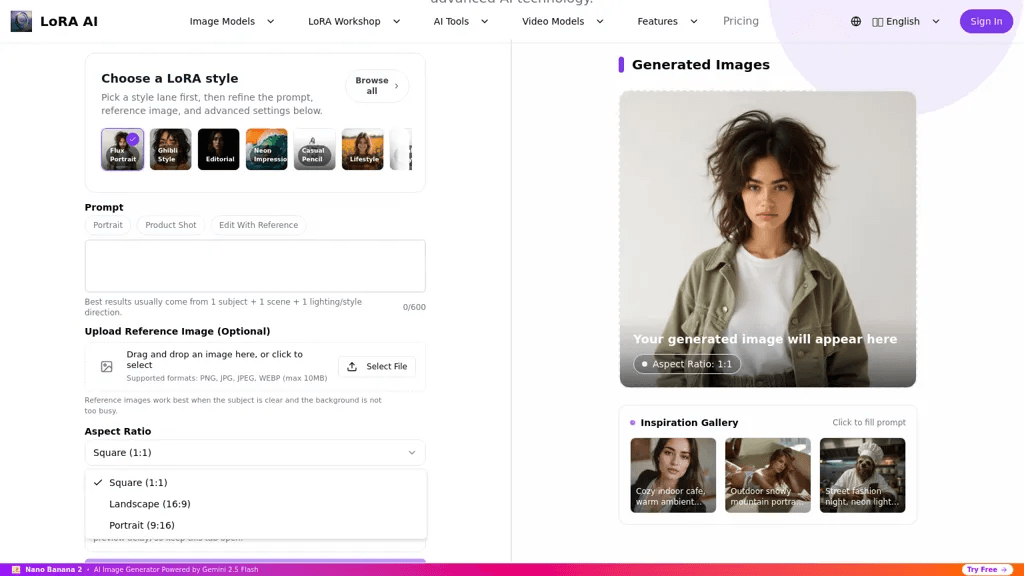Expand the Image Models menu
1024x576 pixels.
coord(232,22)
